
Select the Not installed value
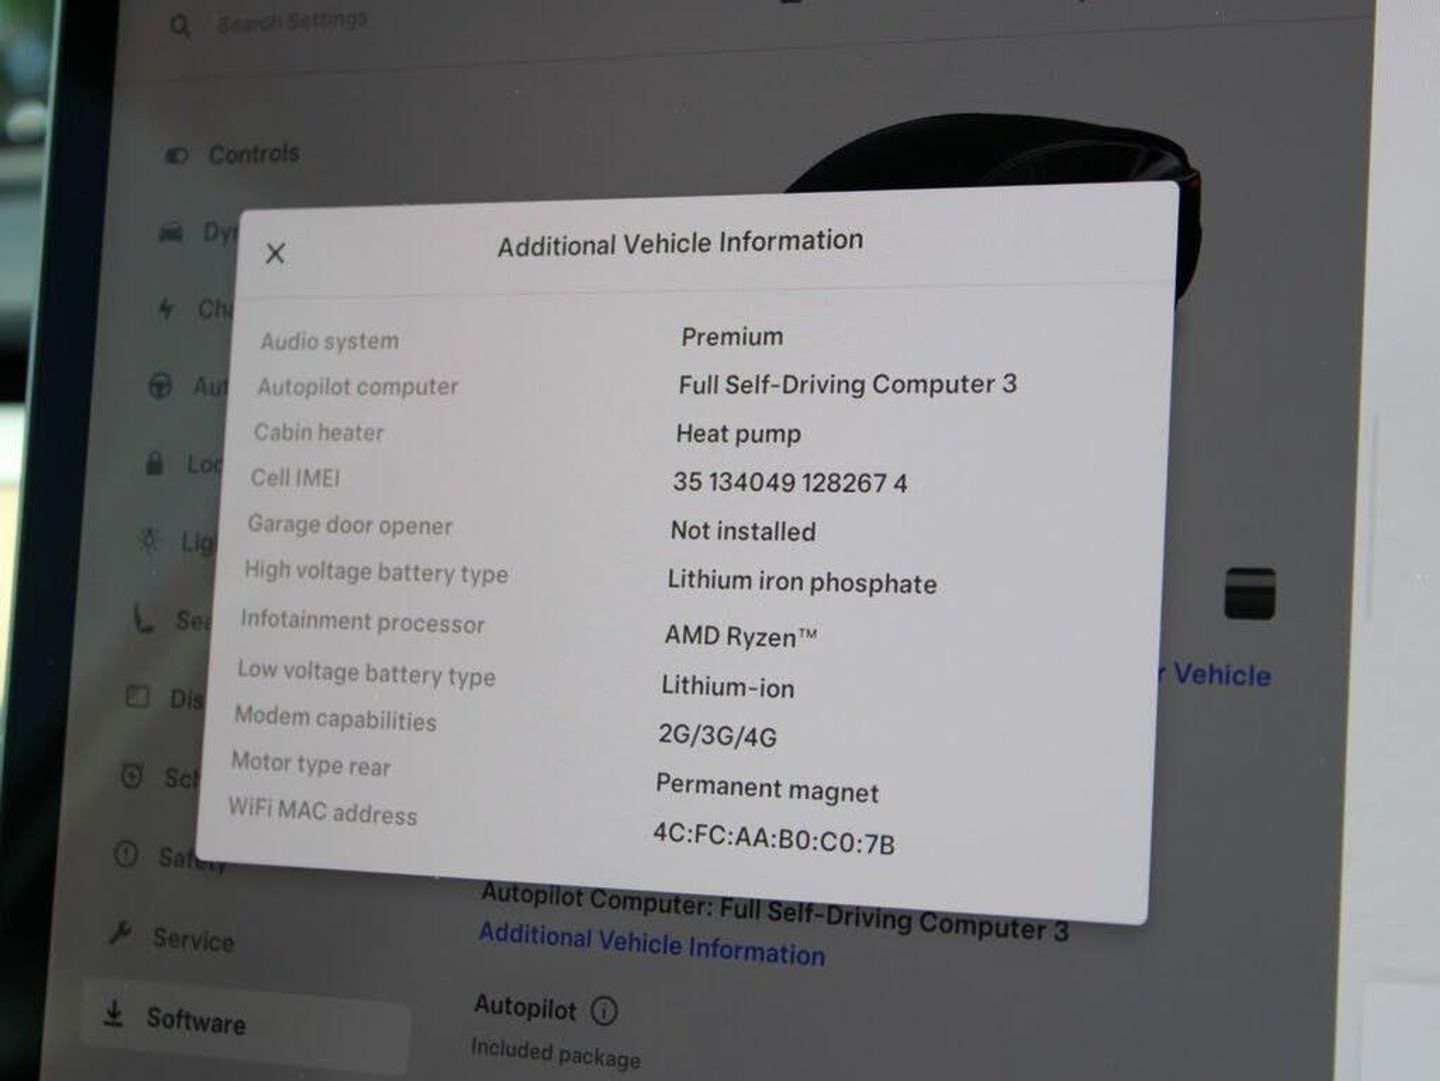point(743,531)
